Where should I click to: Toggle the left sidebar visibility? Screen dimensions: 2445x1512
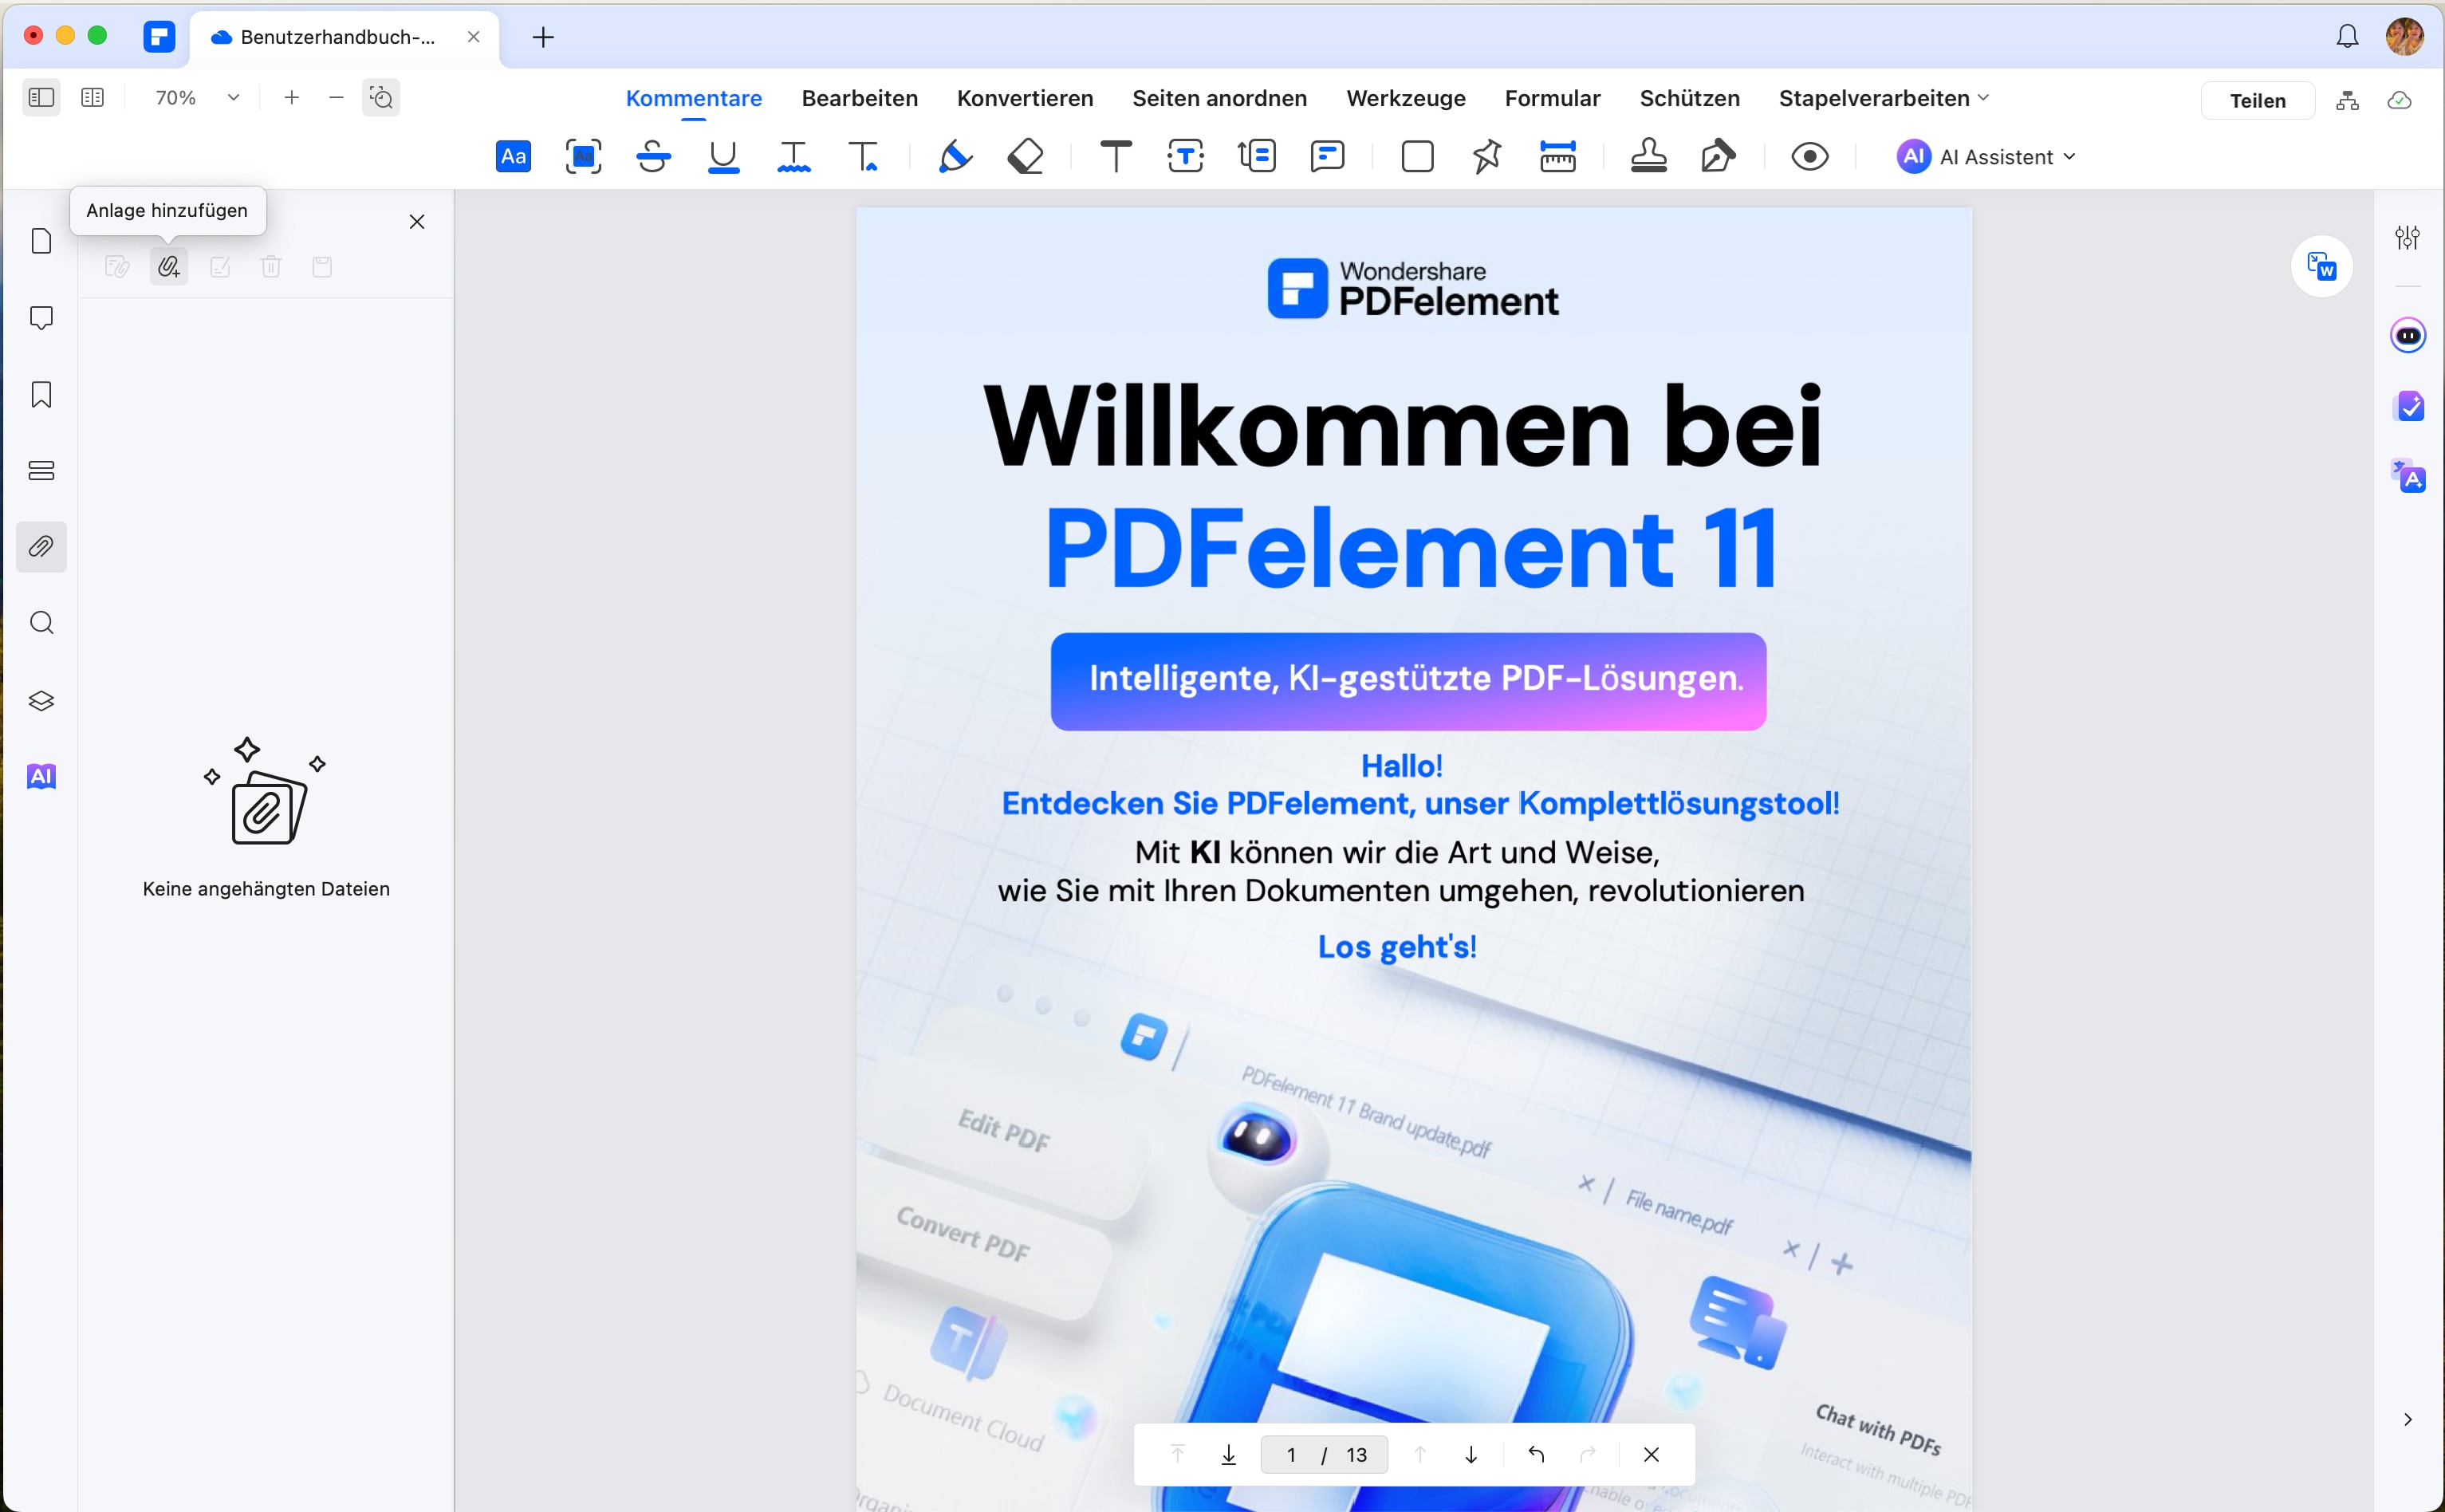[41, 97]
